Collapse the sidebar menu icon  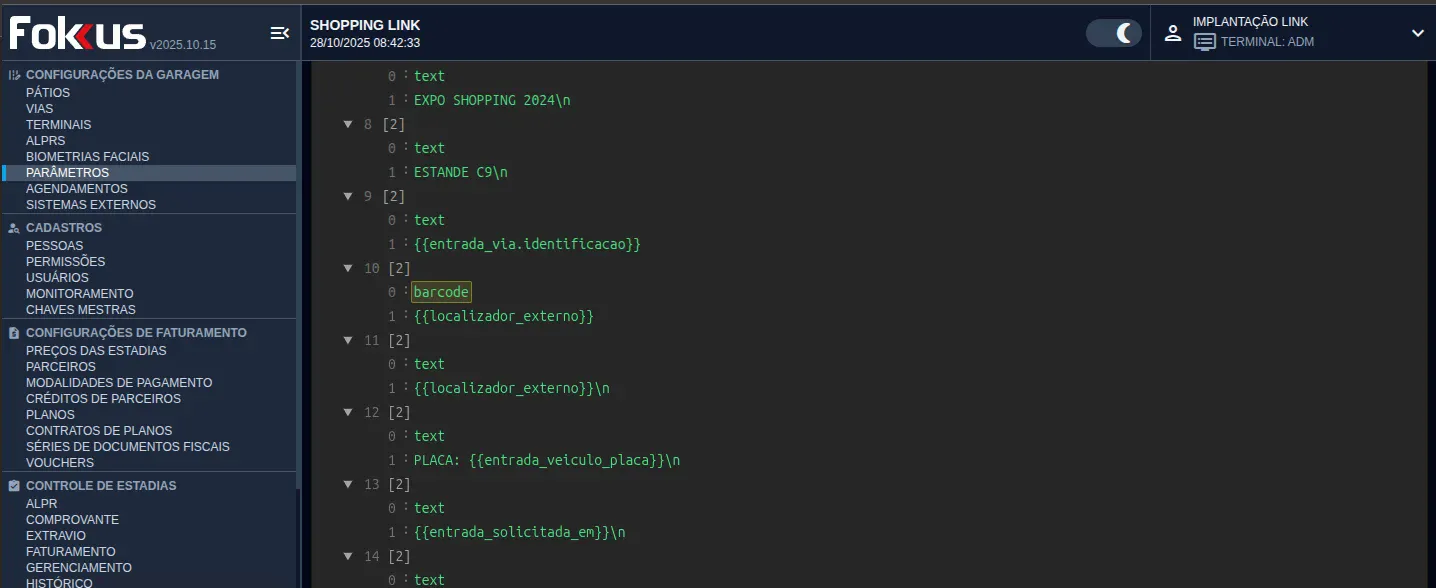(x=279, y=33)
